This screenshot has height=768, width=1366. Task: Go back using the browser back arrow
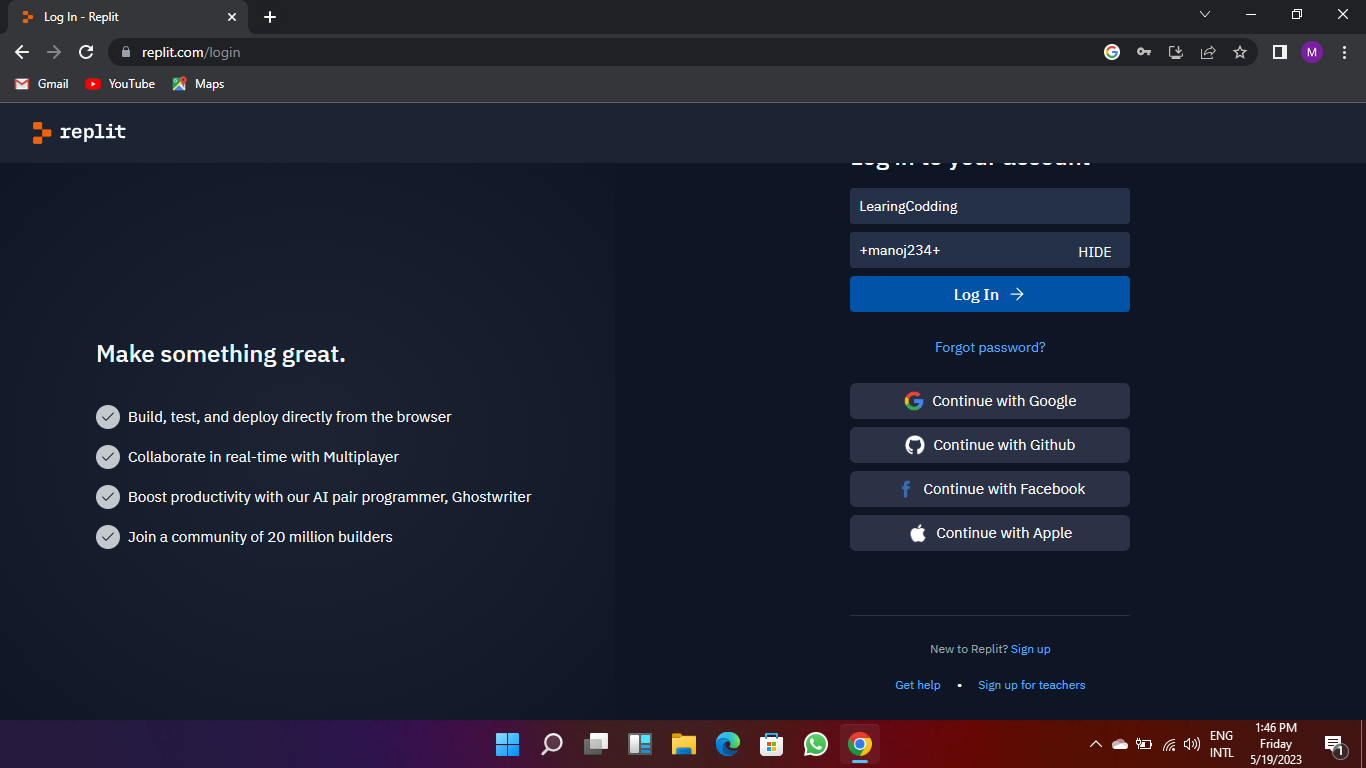tap(22, 52)
